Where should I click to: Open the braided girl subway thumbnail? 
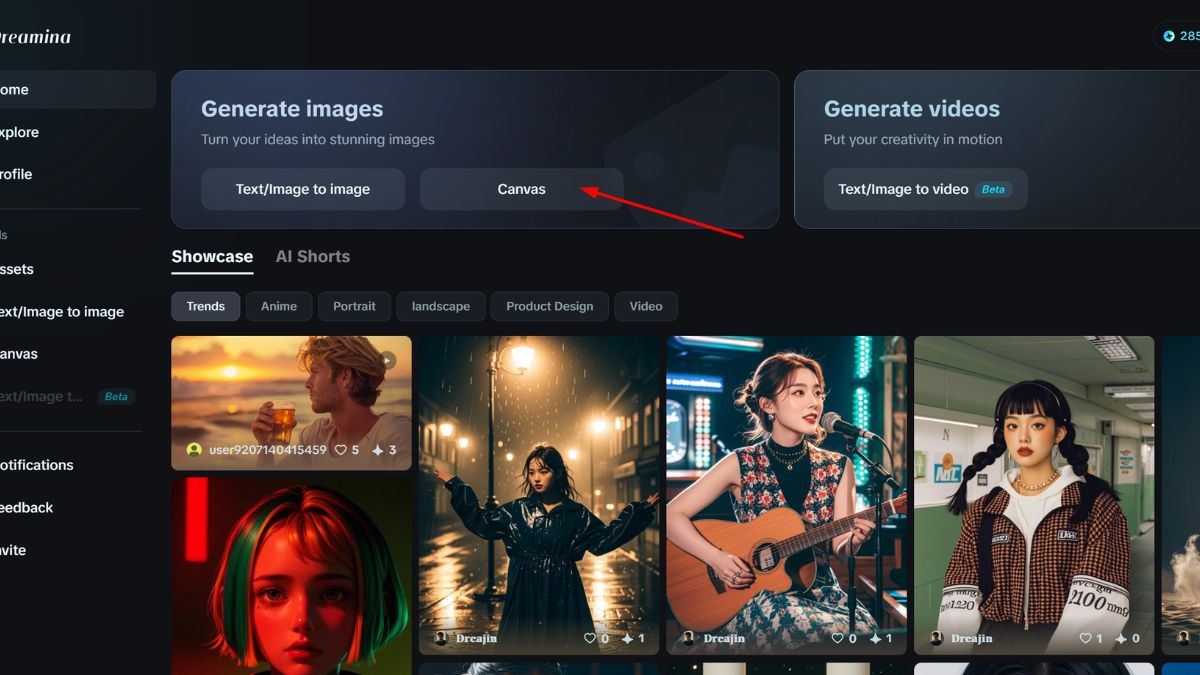[x=1034, y=495]
